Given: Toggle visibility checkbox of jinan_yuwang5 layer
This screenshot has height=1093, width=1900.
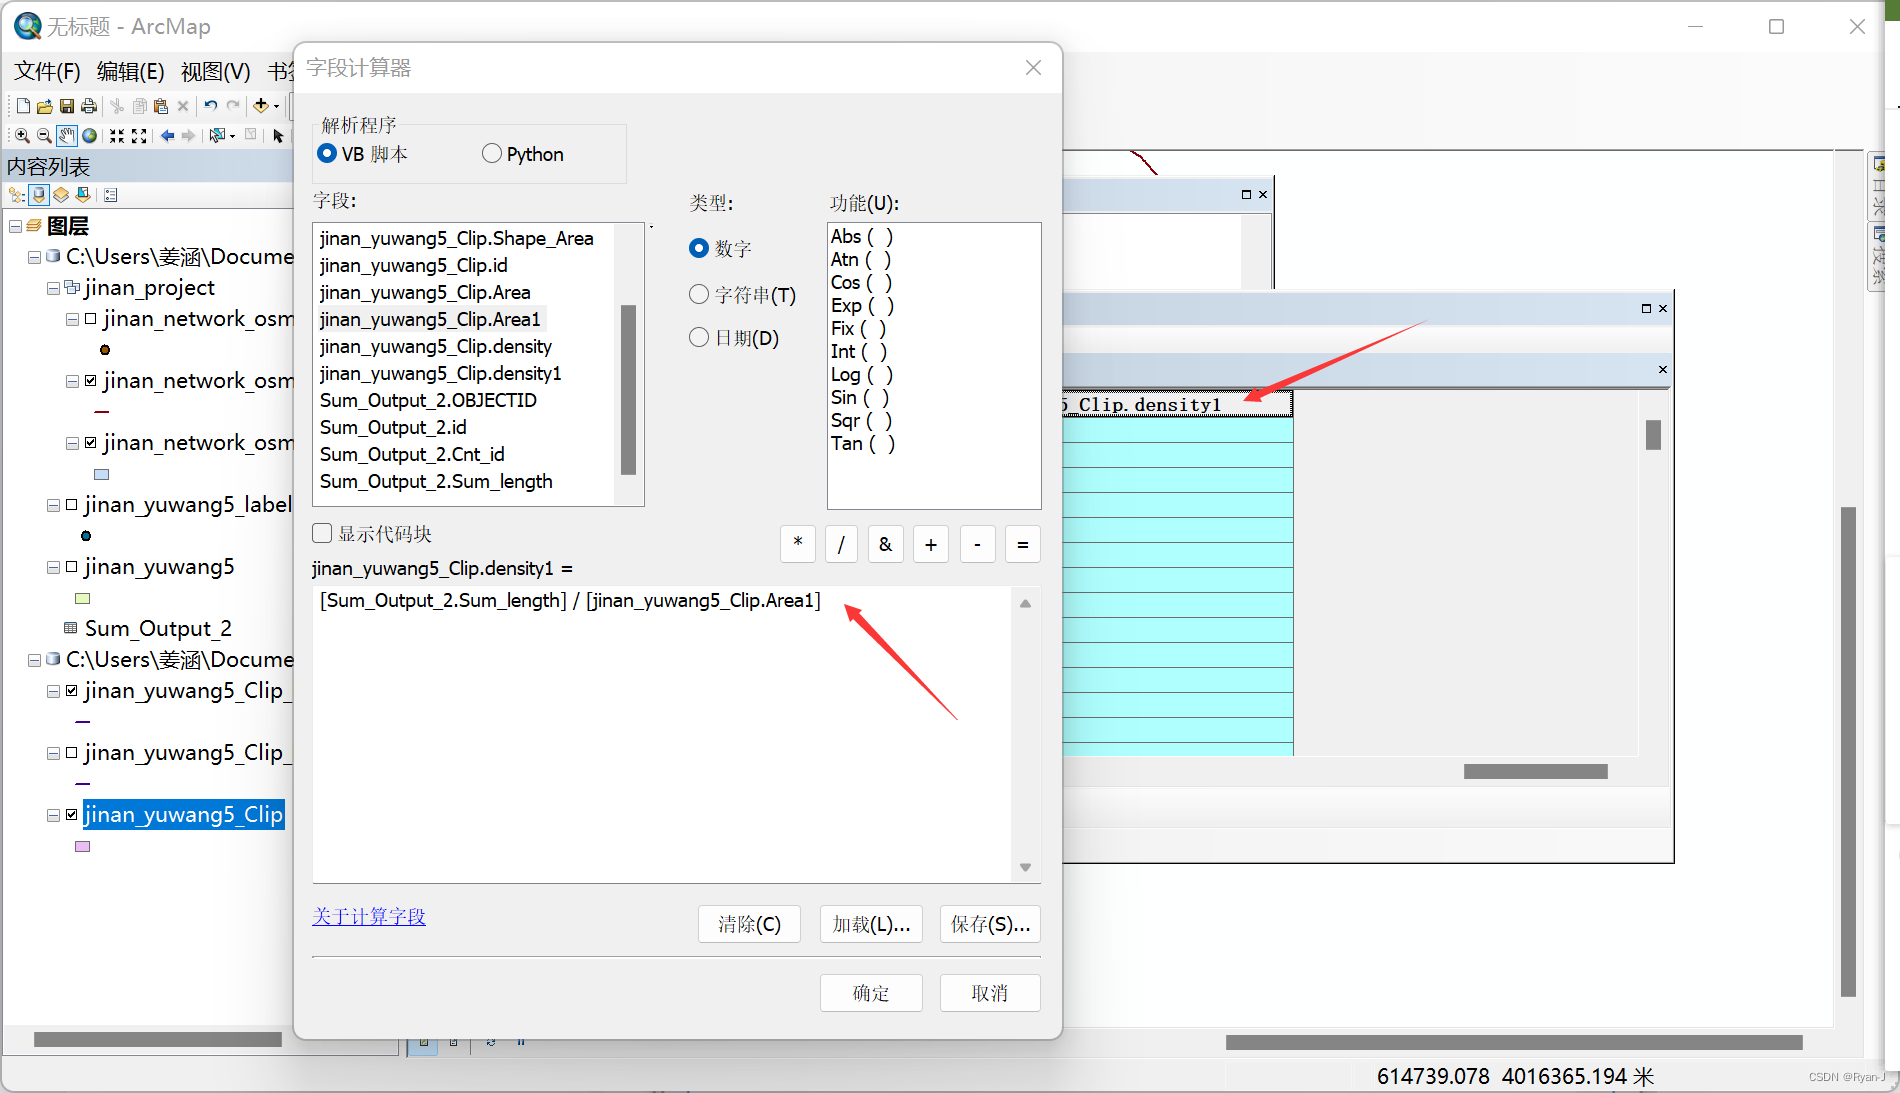Looking at the screenshot, I should [x=72, y=567].
